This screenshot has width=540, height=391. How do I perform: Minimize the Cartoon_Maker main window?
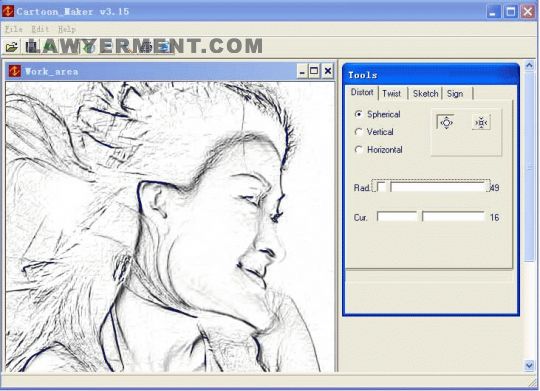[493, 12]
